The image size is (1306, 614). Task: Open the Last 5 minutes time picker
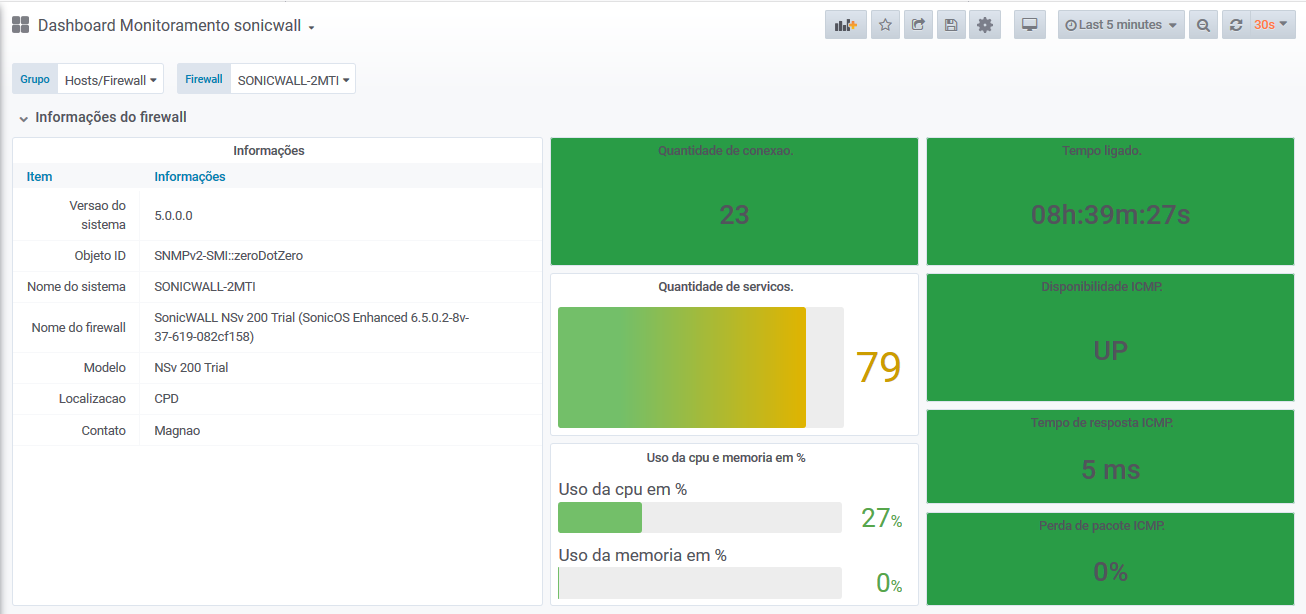[x=1121, y=25]
